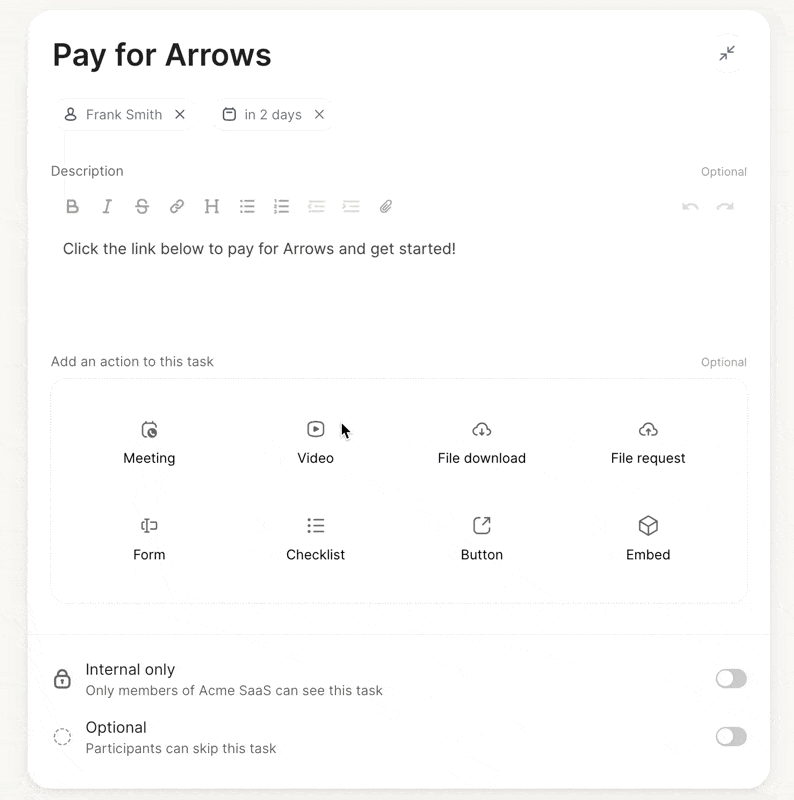
Task: Toggle bold formatting in description toolbar
Action: 72,207
